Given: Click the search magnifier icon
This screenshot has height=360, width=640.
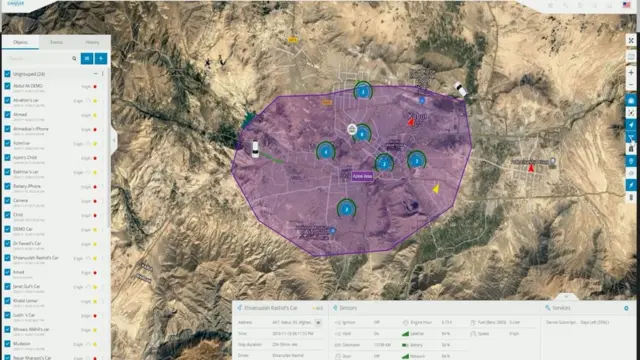Looking at the screenshot, I should [74, 58].
